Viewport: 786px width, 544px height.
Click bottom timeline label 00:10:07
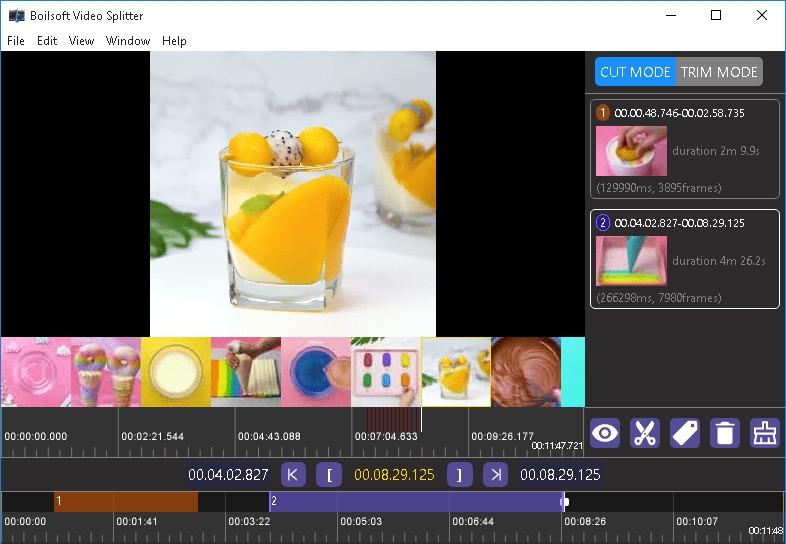coord(697,521)
